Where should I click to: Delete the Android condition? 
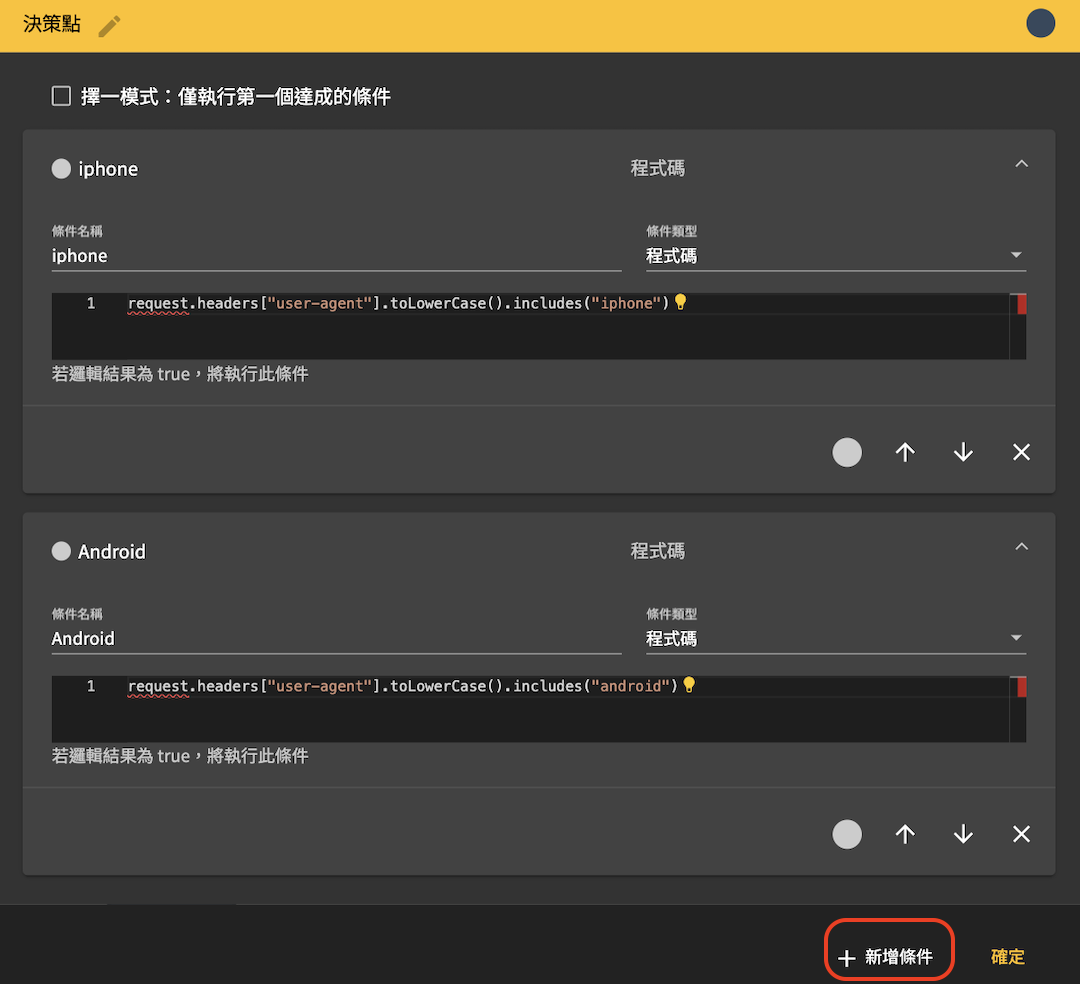[1021, 835]
